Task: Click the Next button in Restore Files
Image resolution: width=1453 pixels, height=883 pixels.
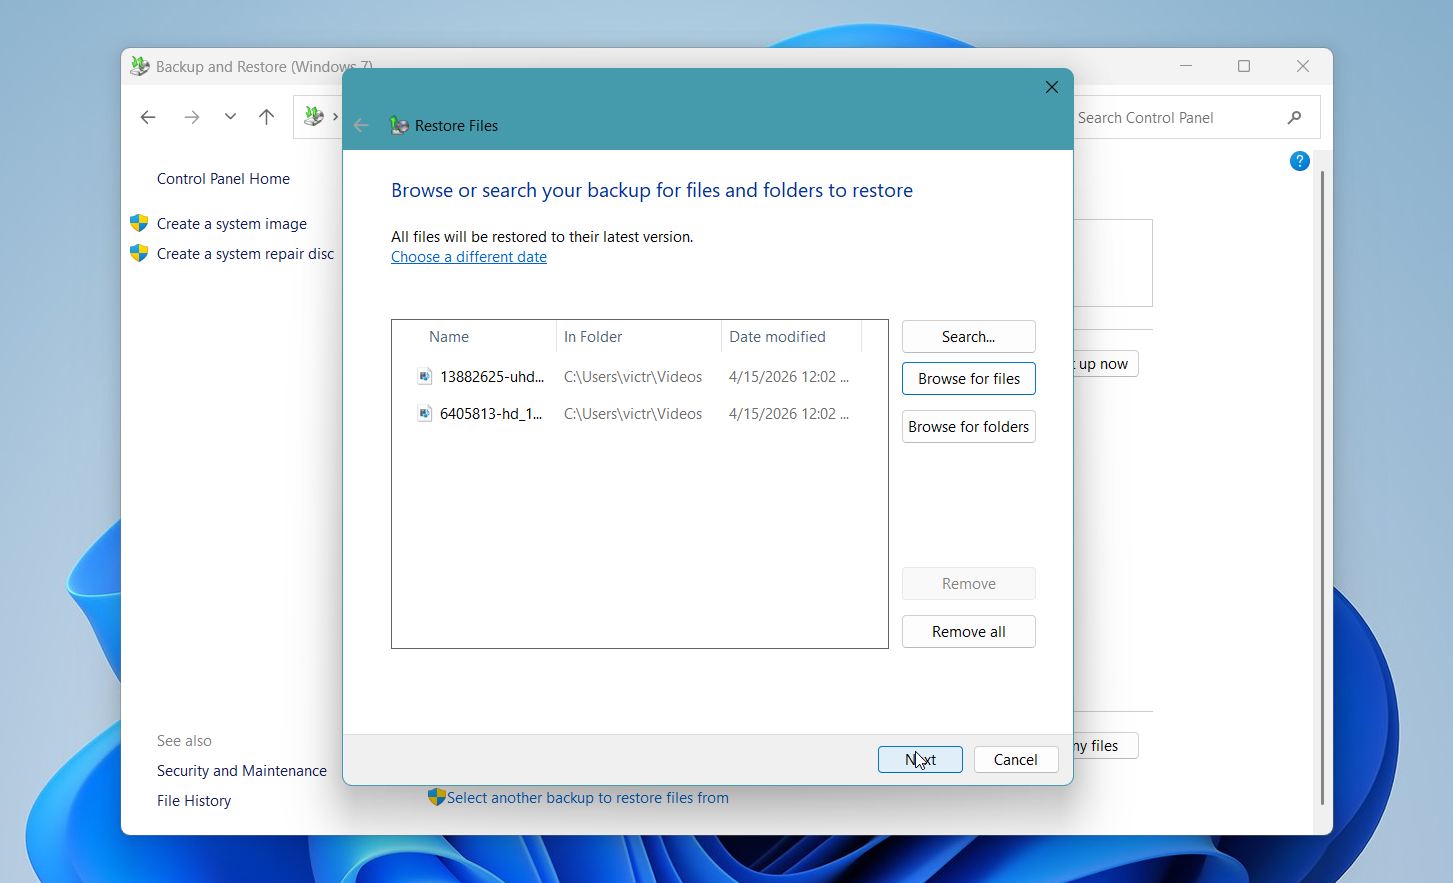Action: 920,760
